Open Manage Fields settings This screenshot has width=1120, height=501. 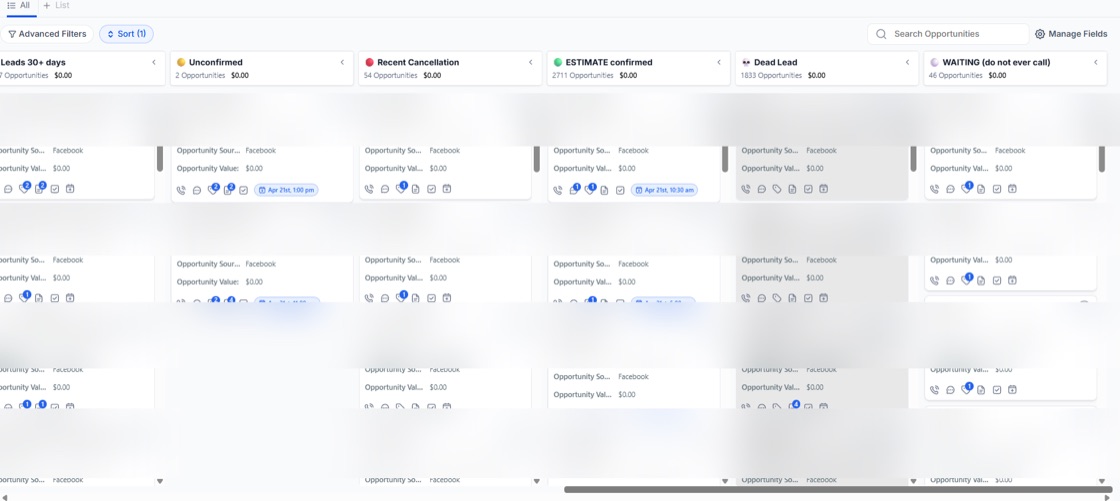[x=1071, y=34]
